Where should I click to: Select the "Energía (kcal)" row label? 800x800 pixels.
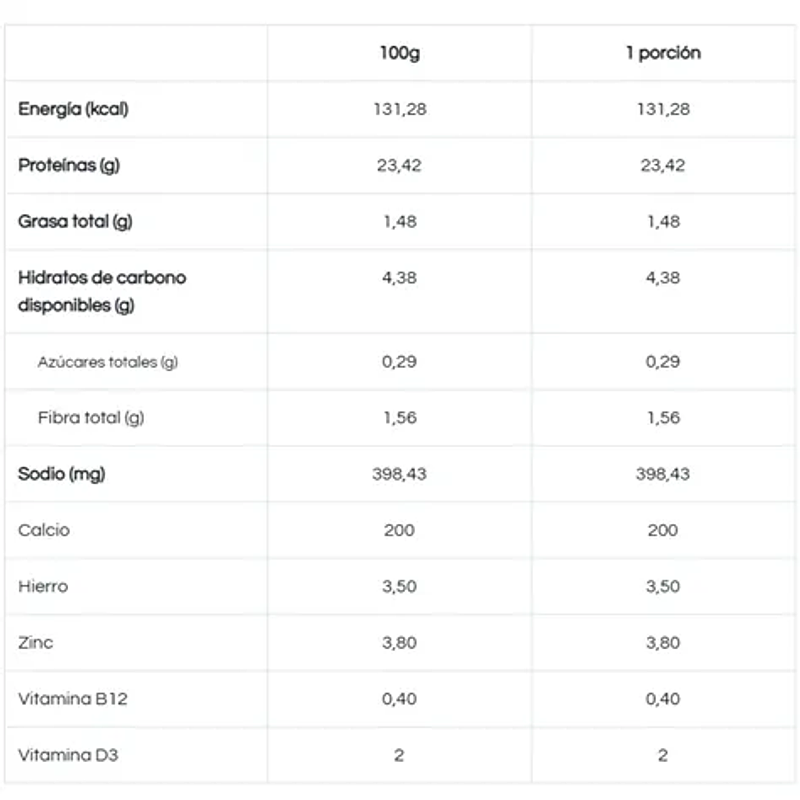click(73, 109)
